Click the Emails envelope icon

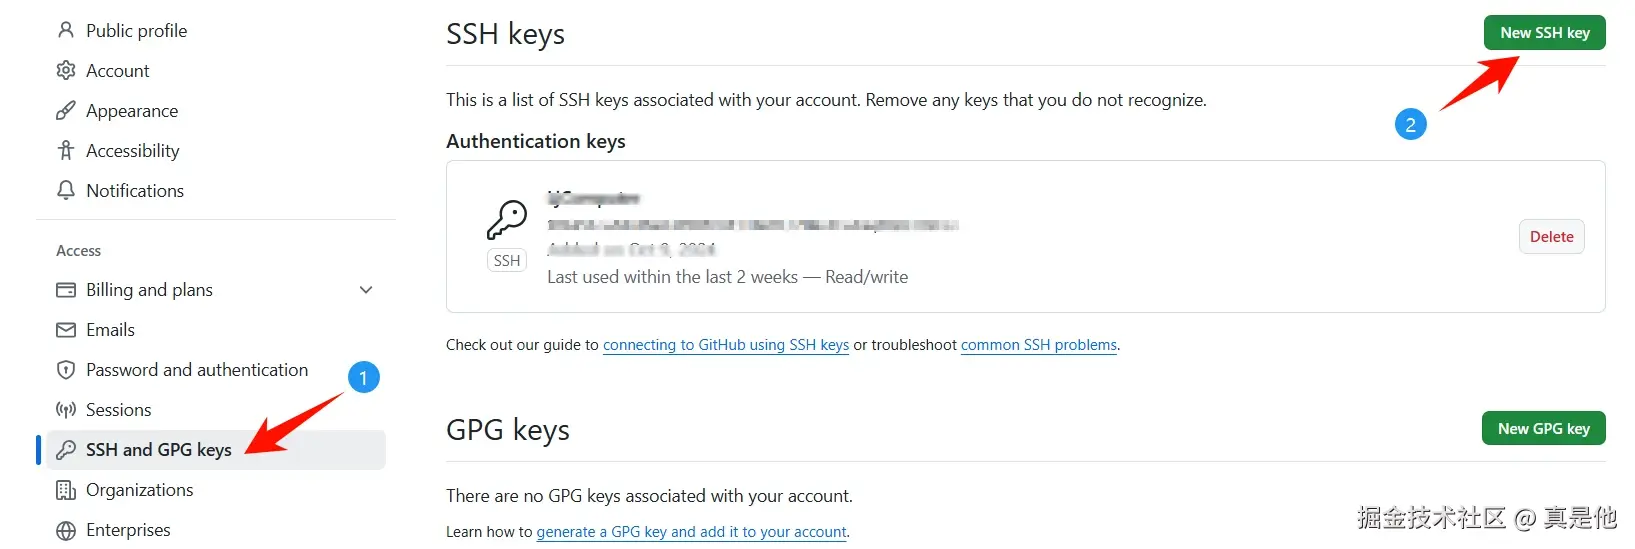pos(66,330)
